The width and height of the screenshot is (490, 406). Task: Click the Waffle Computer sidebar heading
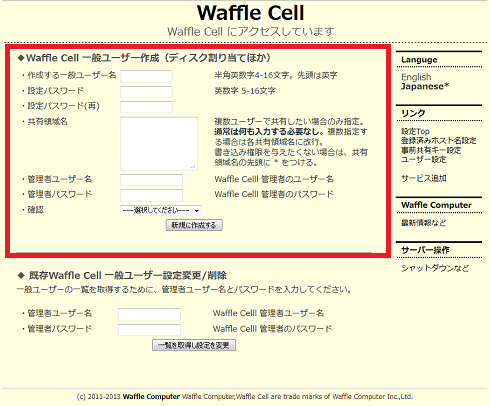(x=436, y=205)
